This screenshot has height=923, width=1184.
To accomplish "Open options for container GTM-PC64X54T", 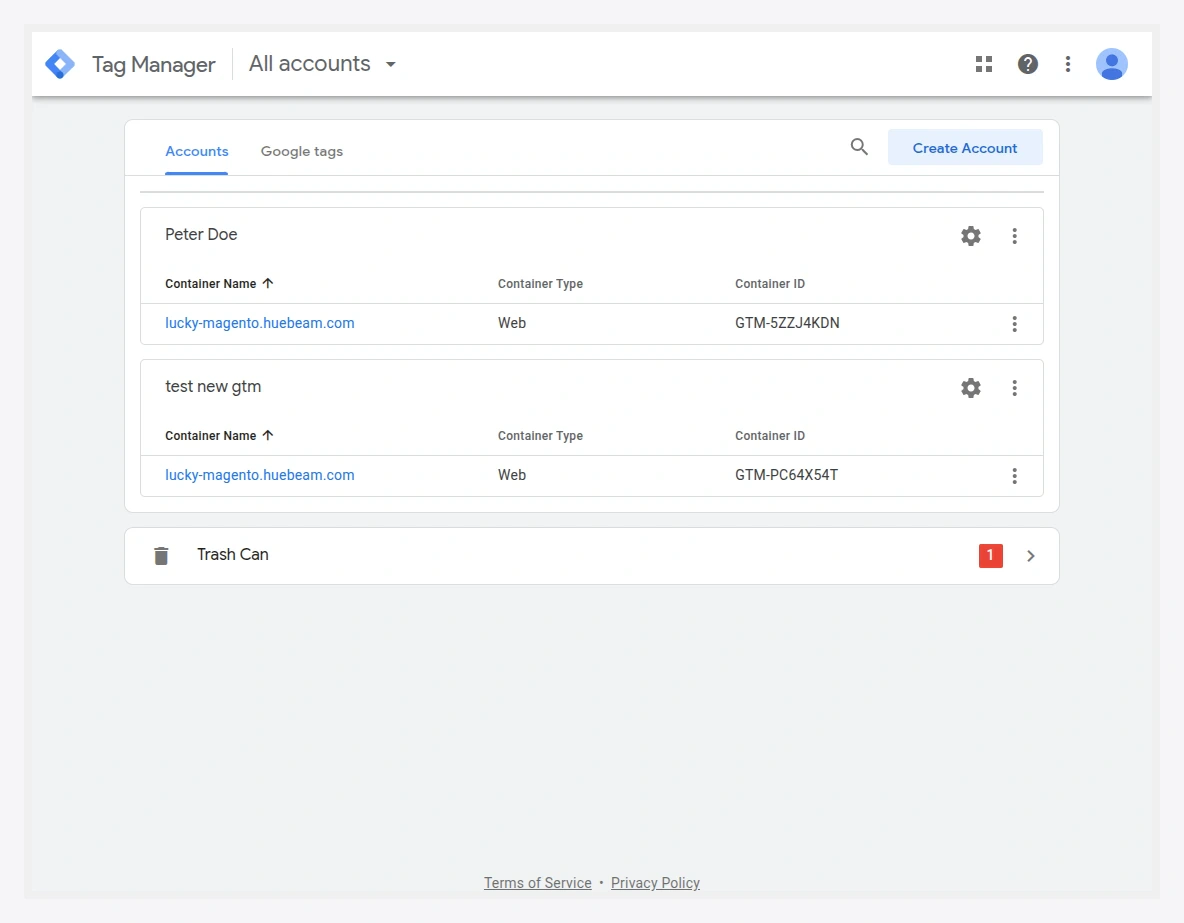I will tap(1014, 476).
